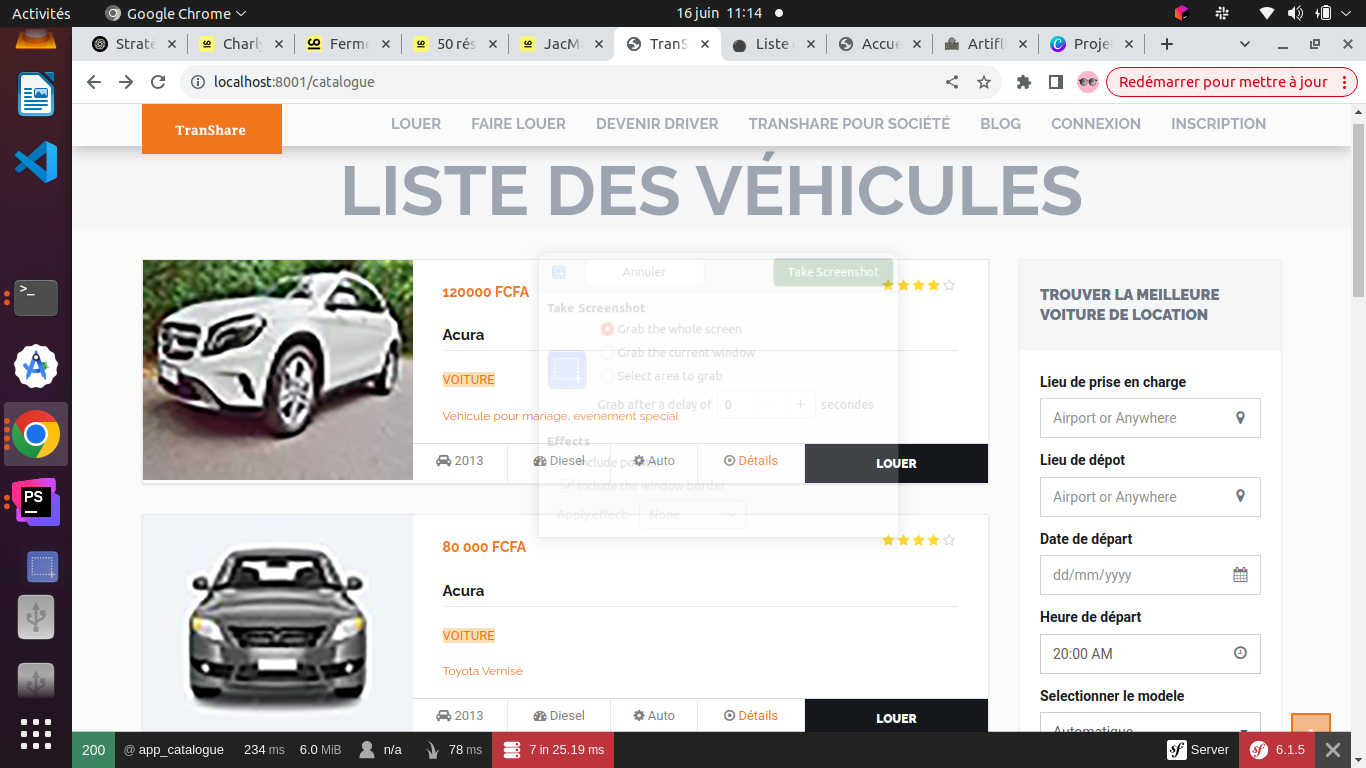Open a new browser tab

[1166, 44]
